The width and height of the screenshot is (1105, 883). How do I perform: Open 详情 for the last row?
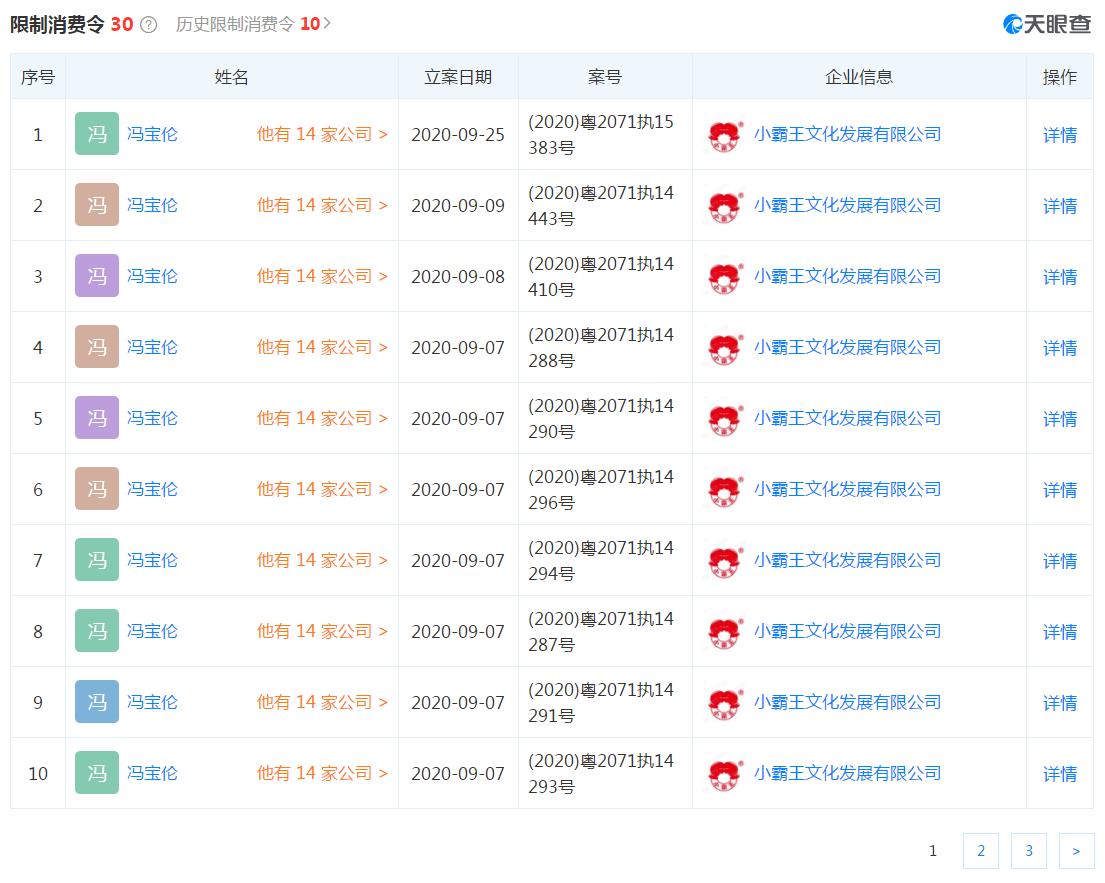1059,773
